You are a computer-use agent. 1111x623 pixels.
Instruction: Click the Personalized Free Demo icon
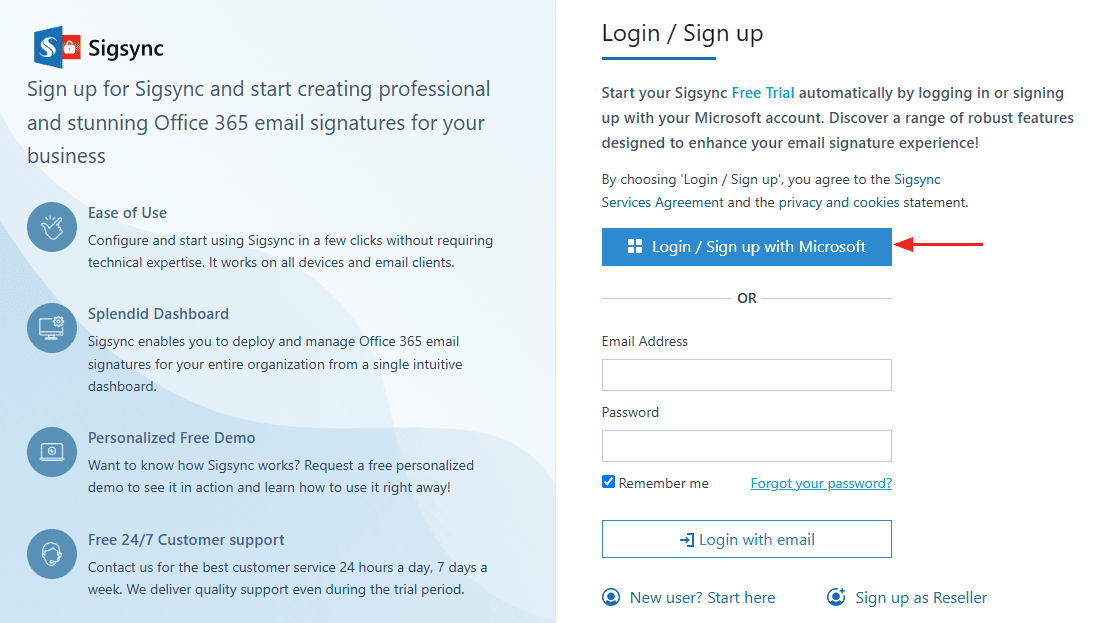(52, 452)
